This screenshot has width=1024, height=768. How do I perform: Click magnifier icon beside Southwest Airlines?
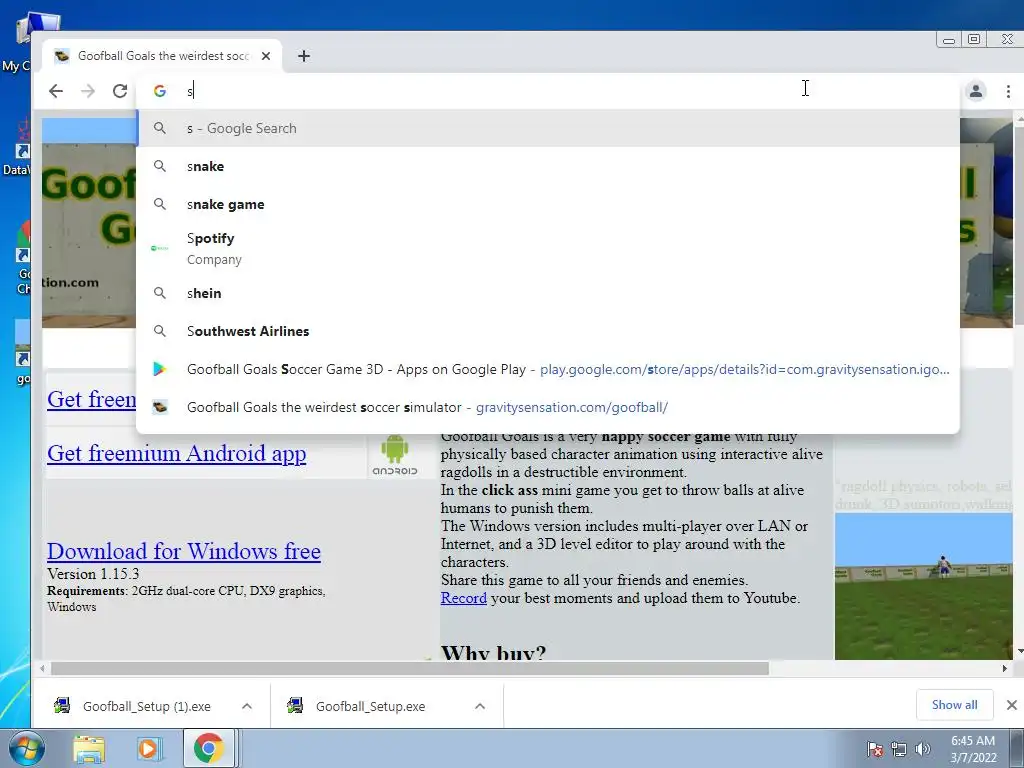point(159,331)
